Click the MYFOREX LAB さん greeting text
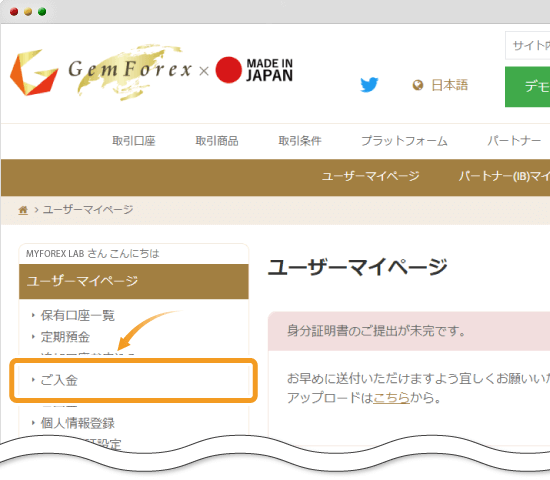The image size is (550, 480). 93,254
